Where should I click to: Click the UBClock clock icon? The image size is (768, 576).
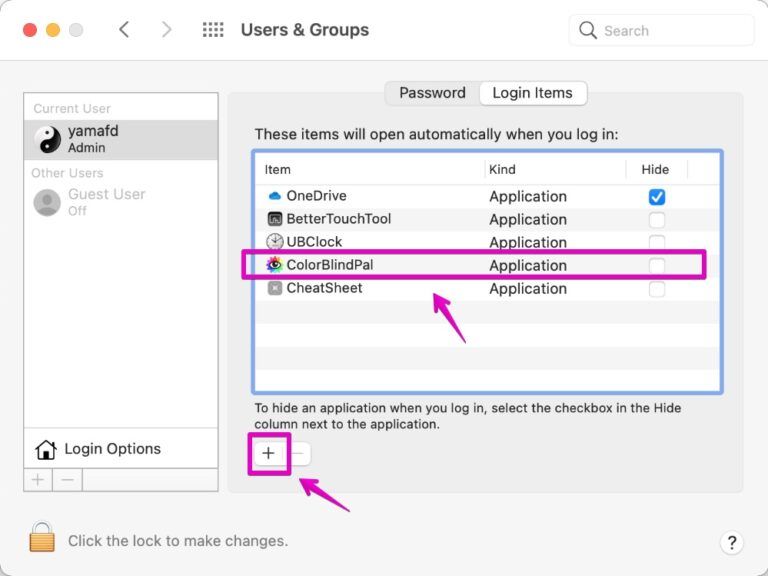(275, 242)
